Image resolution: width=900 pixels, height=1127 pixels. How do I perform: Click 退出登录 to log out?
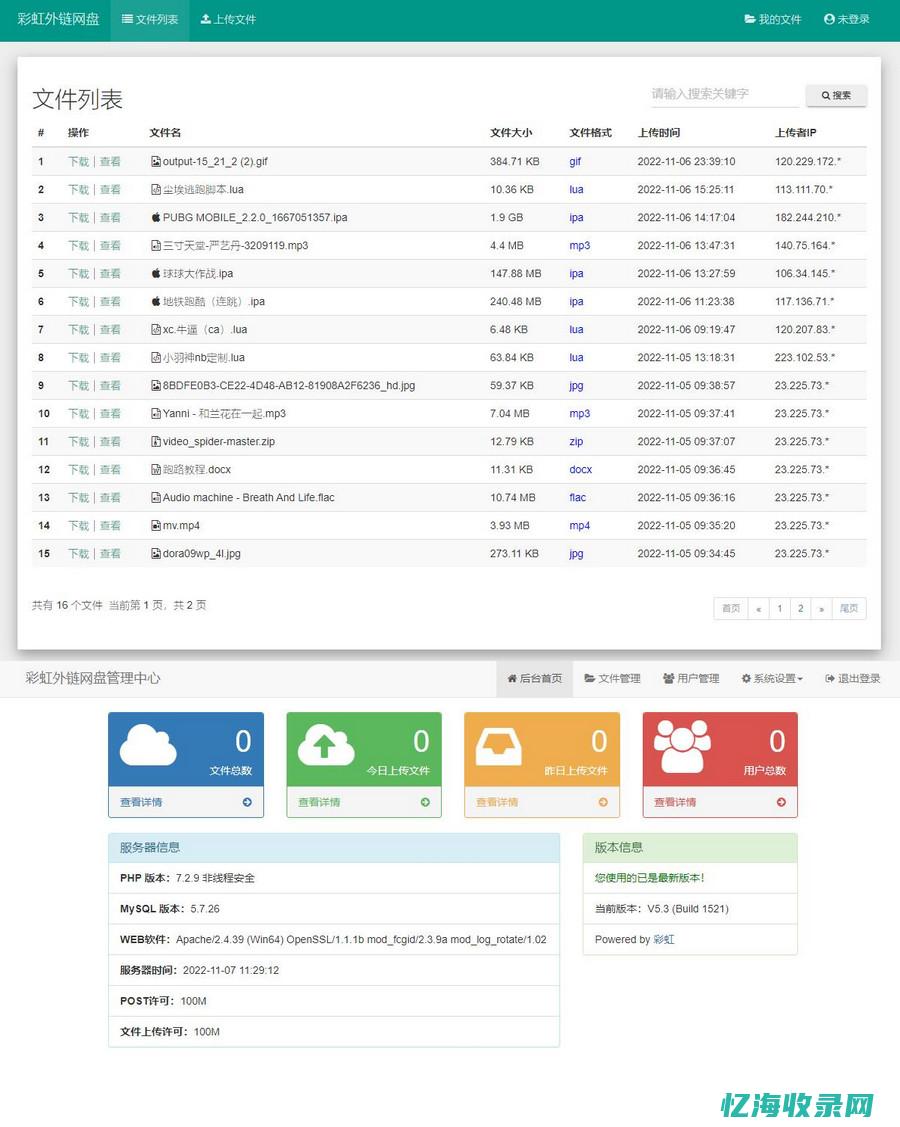[853, 679]
